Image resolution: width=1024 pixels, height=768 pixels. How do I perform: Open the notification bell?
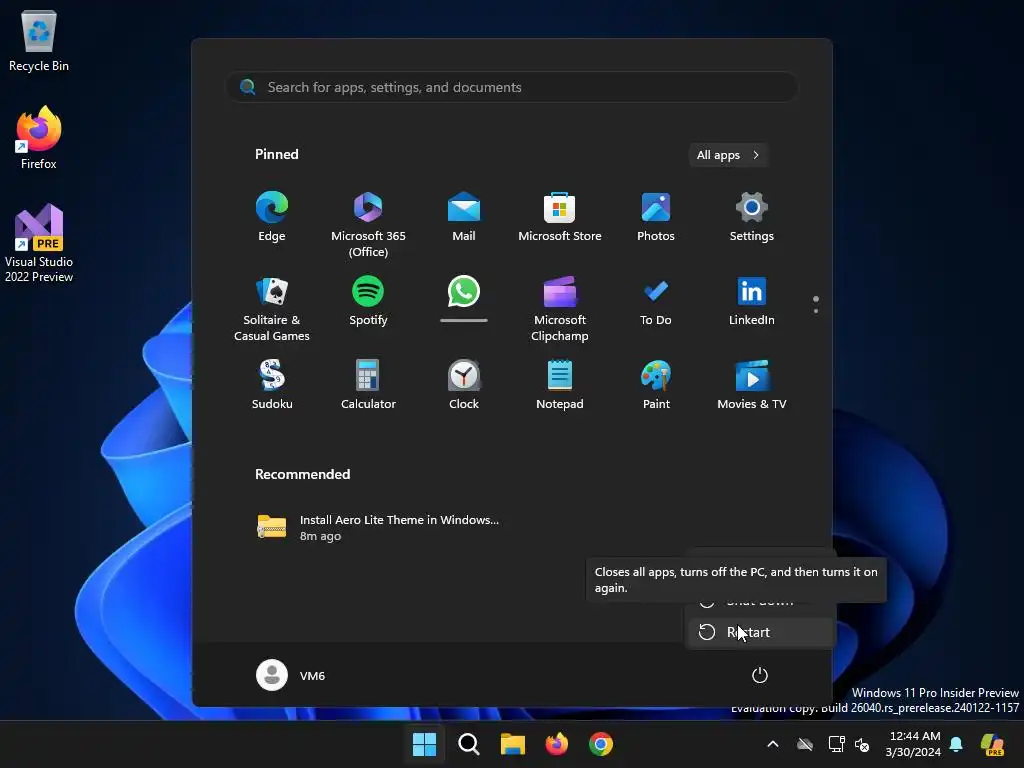956,744
